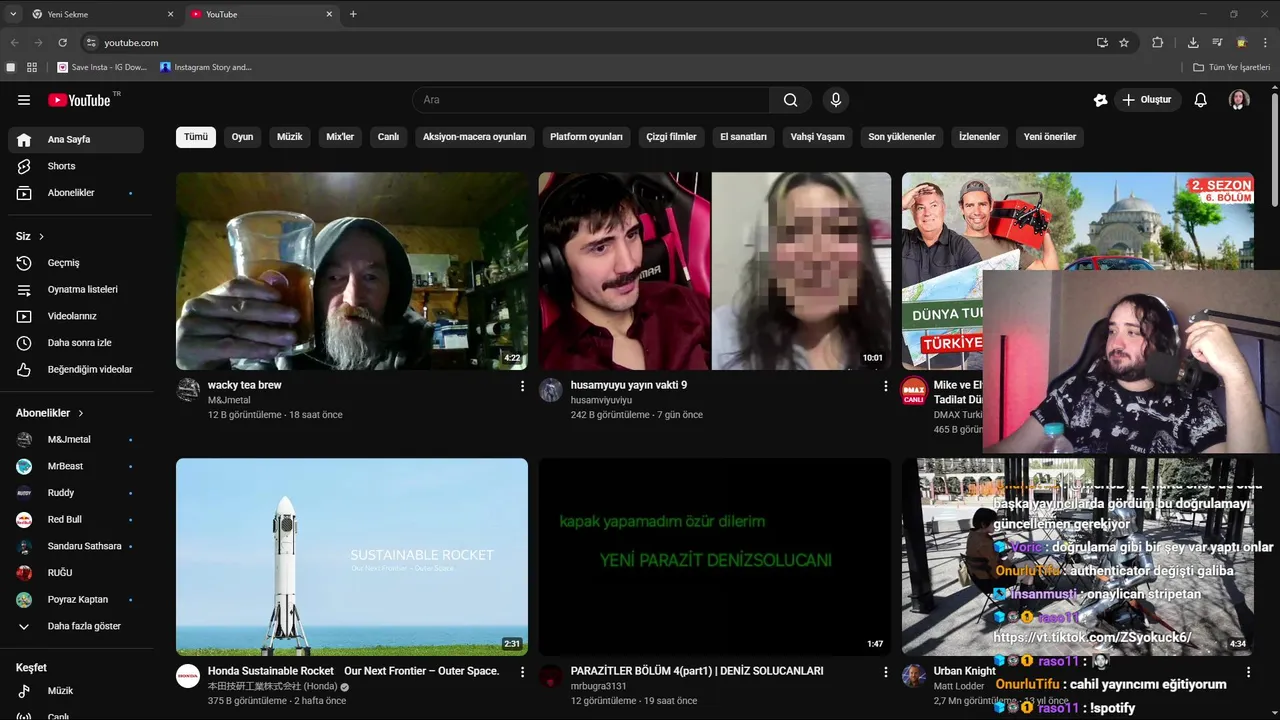Select the Oyun filter chip
The image size is (1280, 720).
click(242, 137)
